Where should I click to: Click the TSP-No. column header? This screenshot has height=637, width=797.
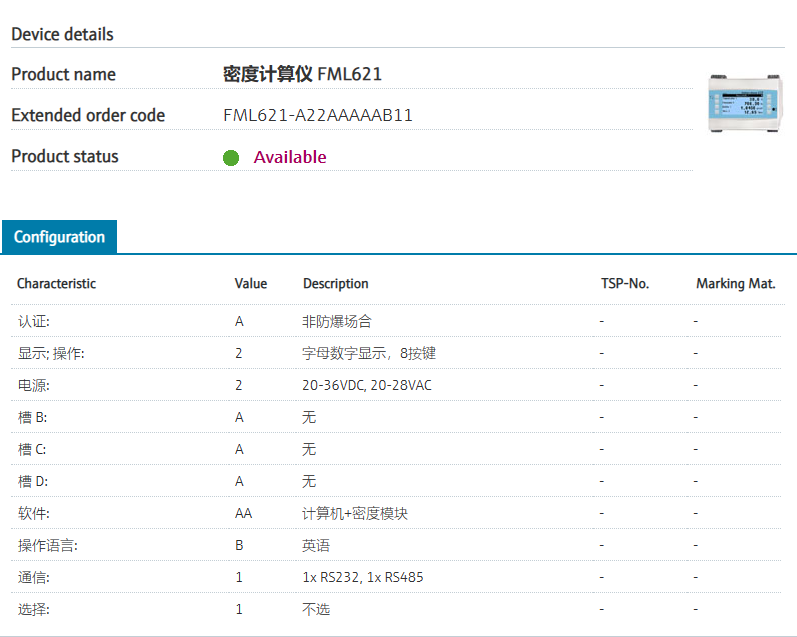(x=625, y=284)
